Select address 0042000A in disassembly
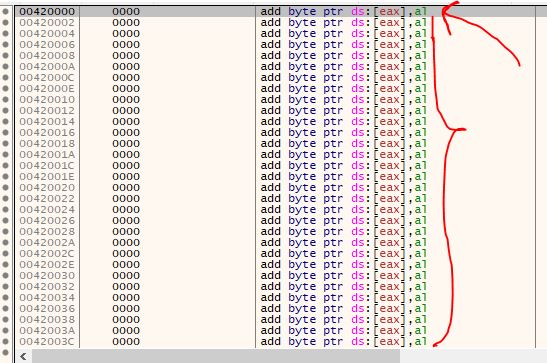This screenshot has width=547, height=363. coord(47,67)
